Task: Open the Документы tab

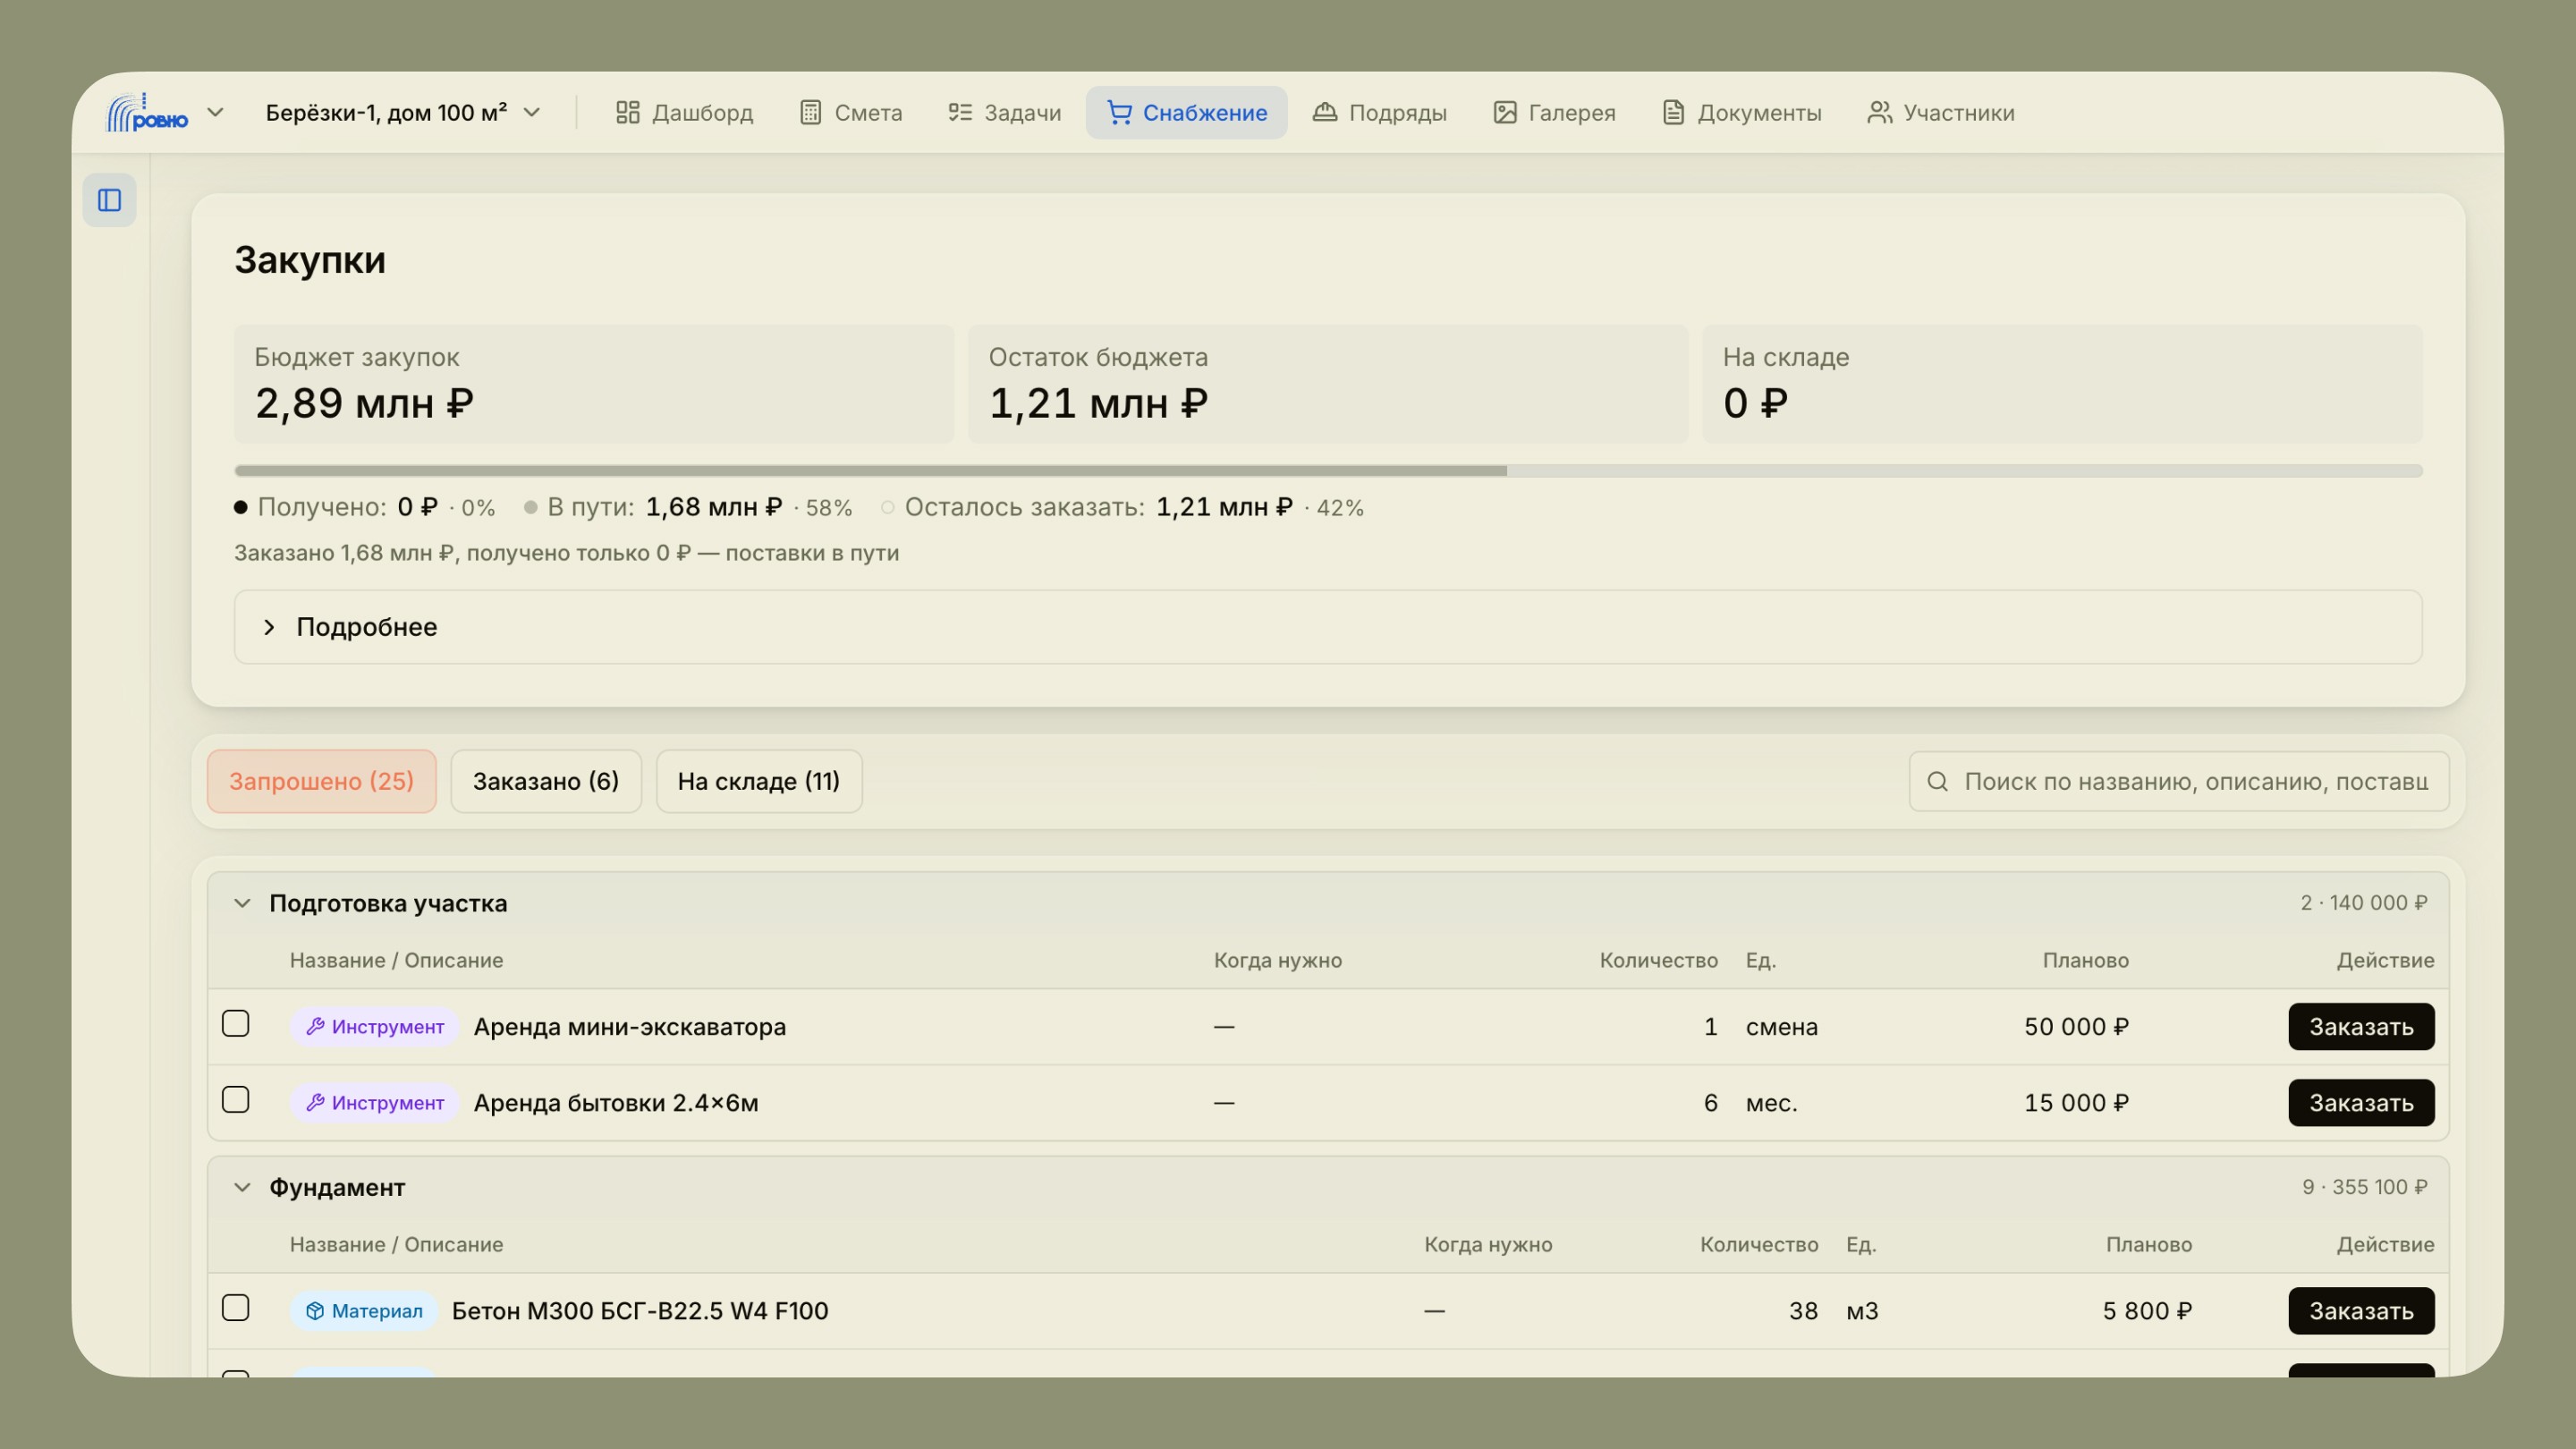Action: (x=1742, y=112)
